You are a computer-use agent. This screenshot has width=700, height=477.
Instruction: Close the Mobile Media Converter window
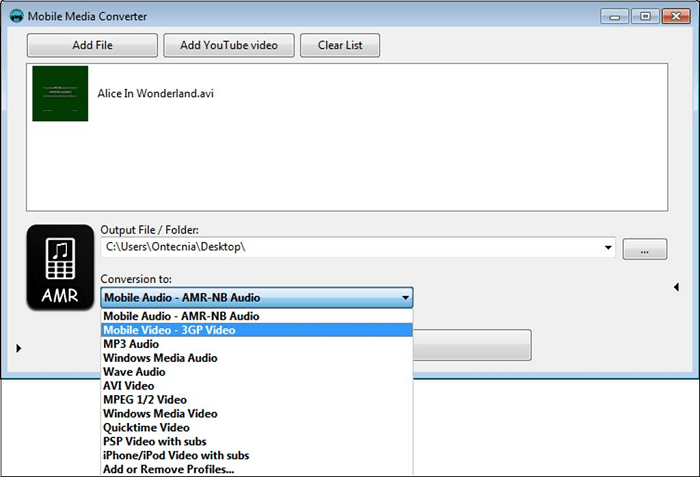(676, 17)
